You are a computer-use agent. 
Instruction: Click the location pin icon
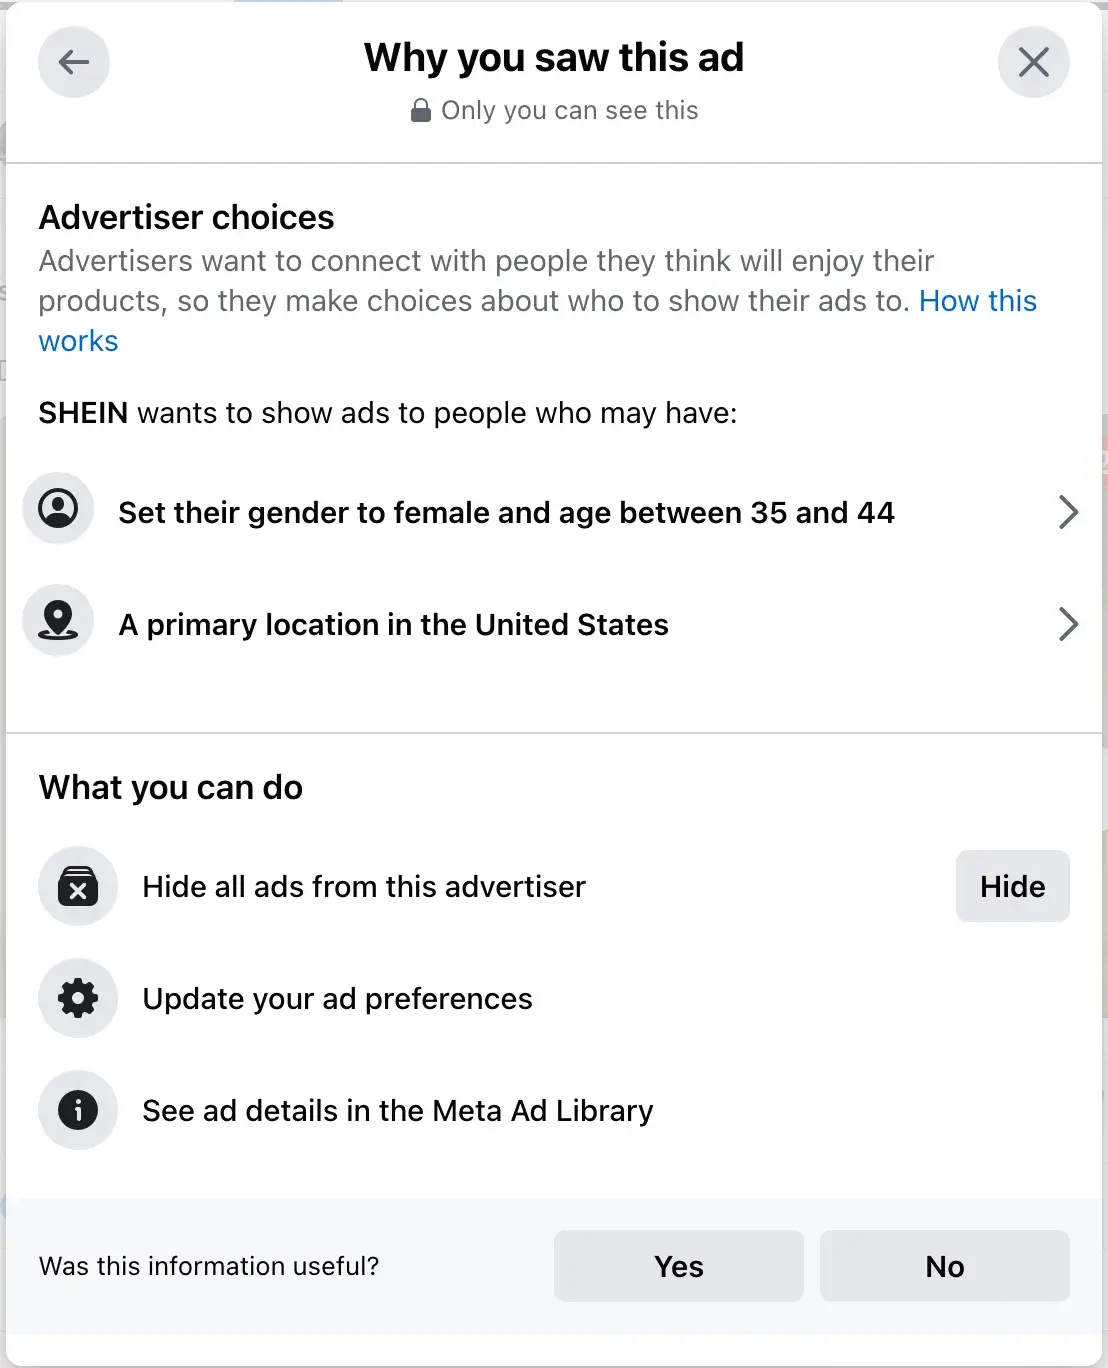(x=58, y=620)
